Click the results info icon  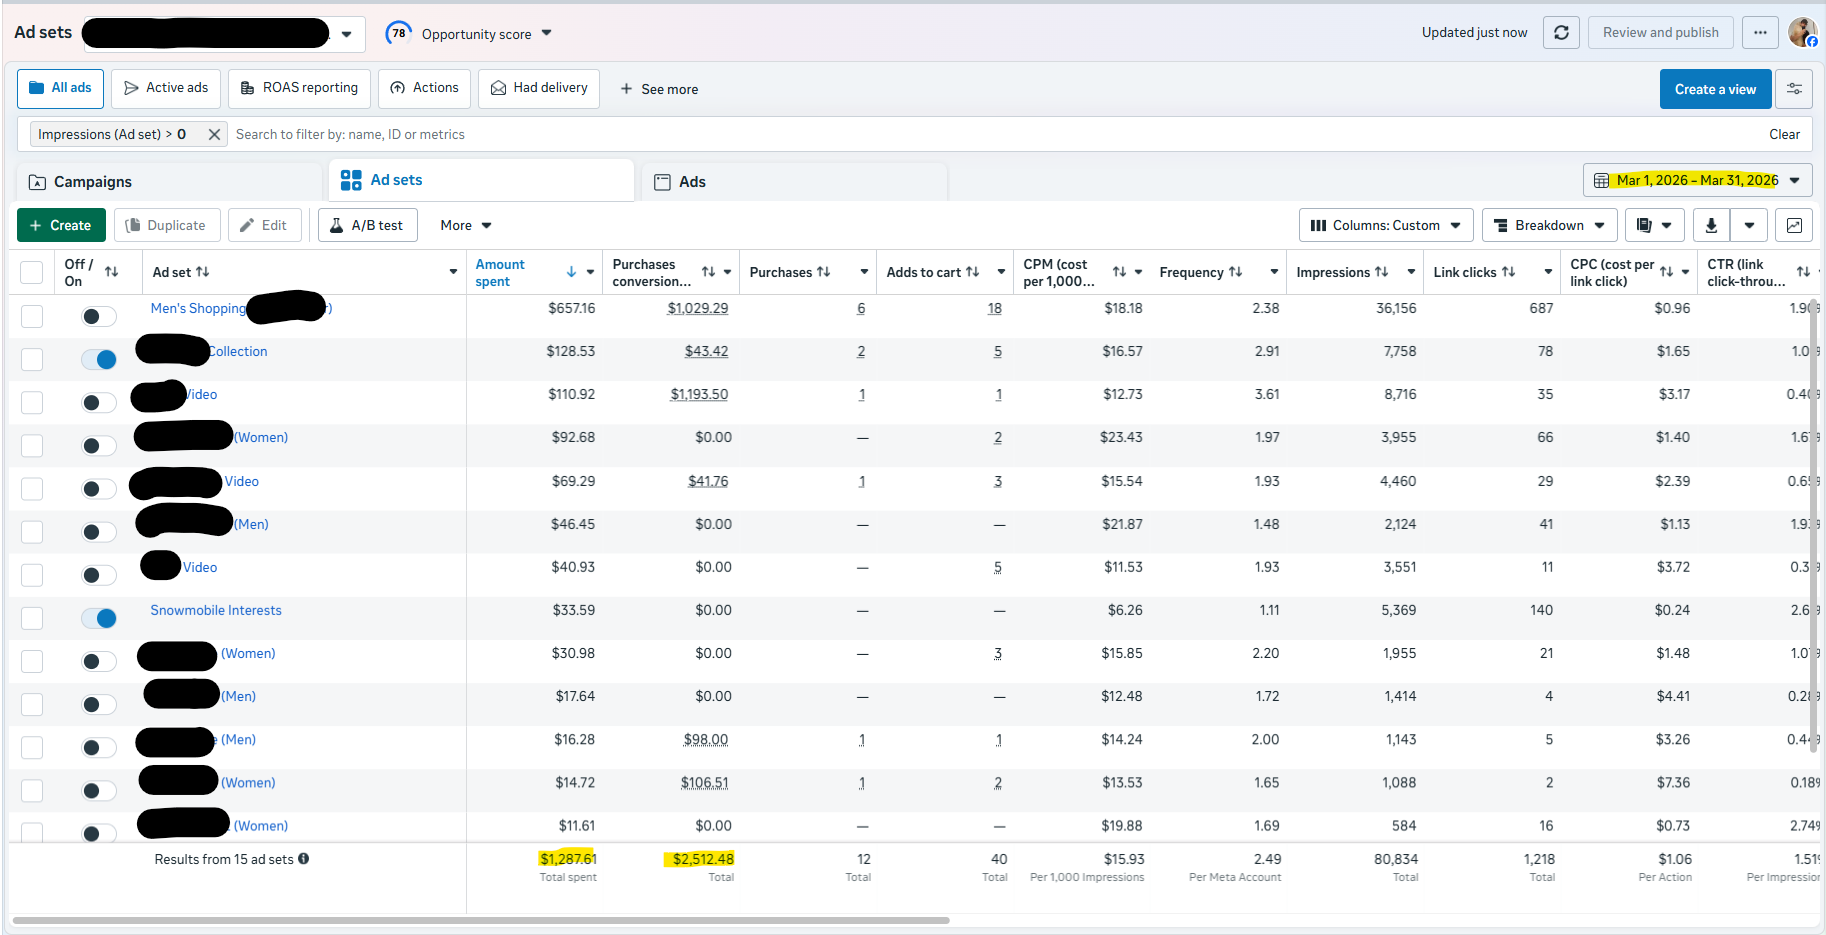click(x=303, y=858)
